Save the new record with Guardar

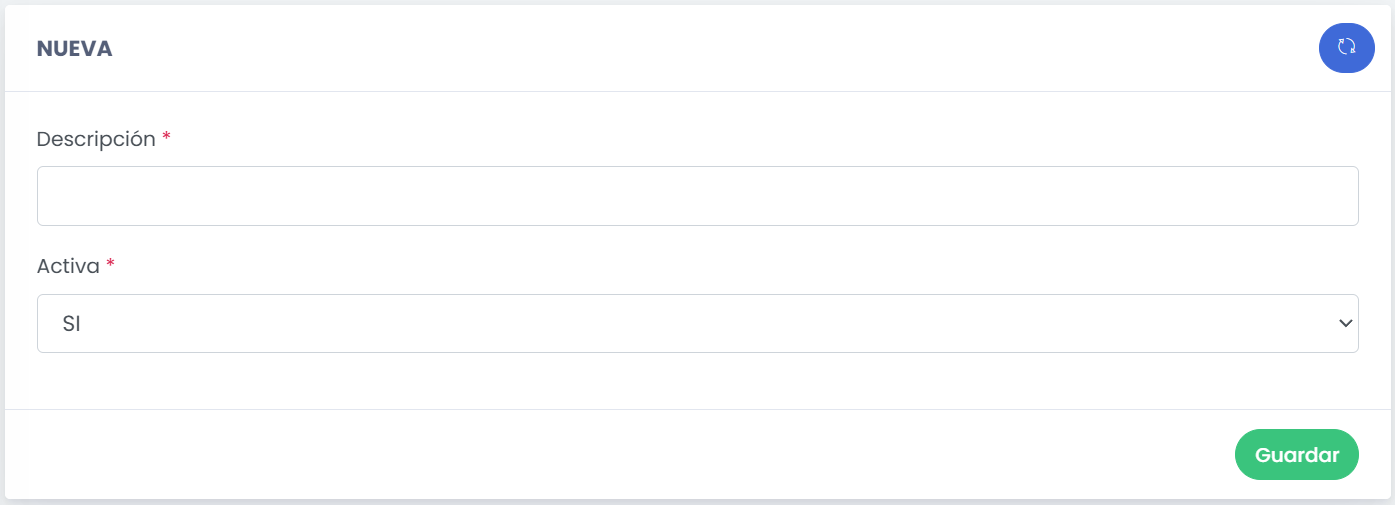[1296, 455]
